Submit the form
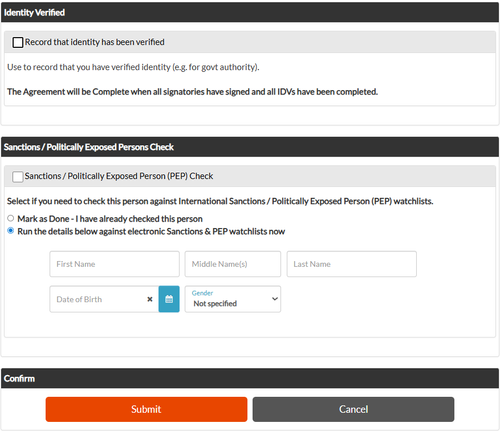This screenshot has width=500, height=431. (146, 409)
